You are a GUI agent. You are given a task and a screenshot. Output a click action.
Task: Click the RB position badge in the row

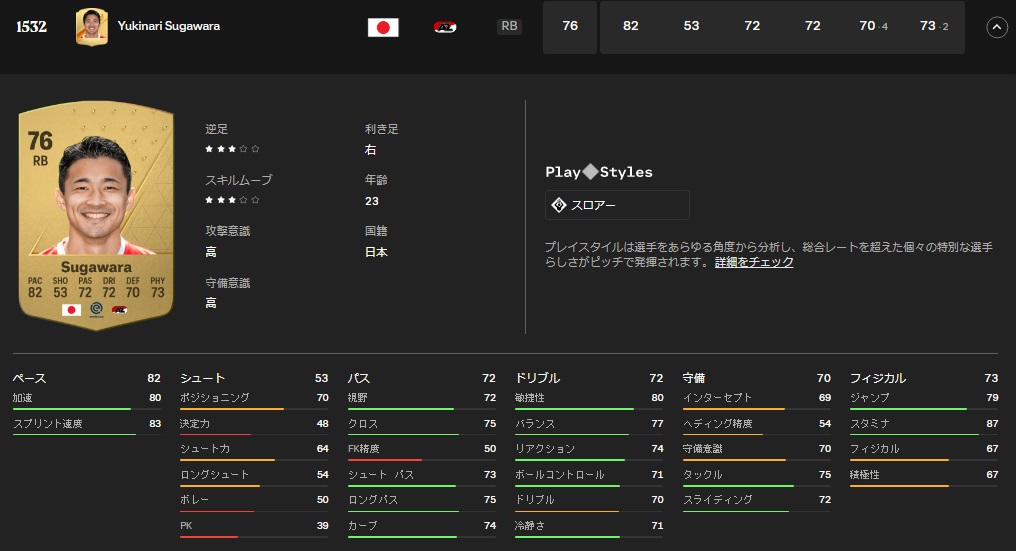pos(509,27)
